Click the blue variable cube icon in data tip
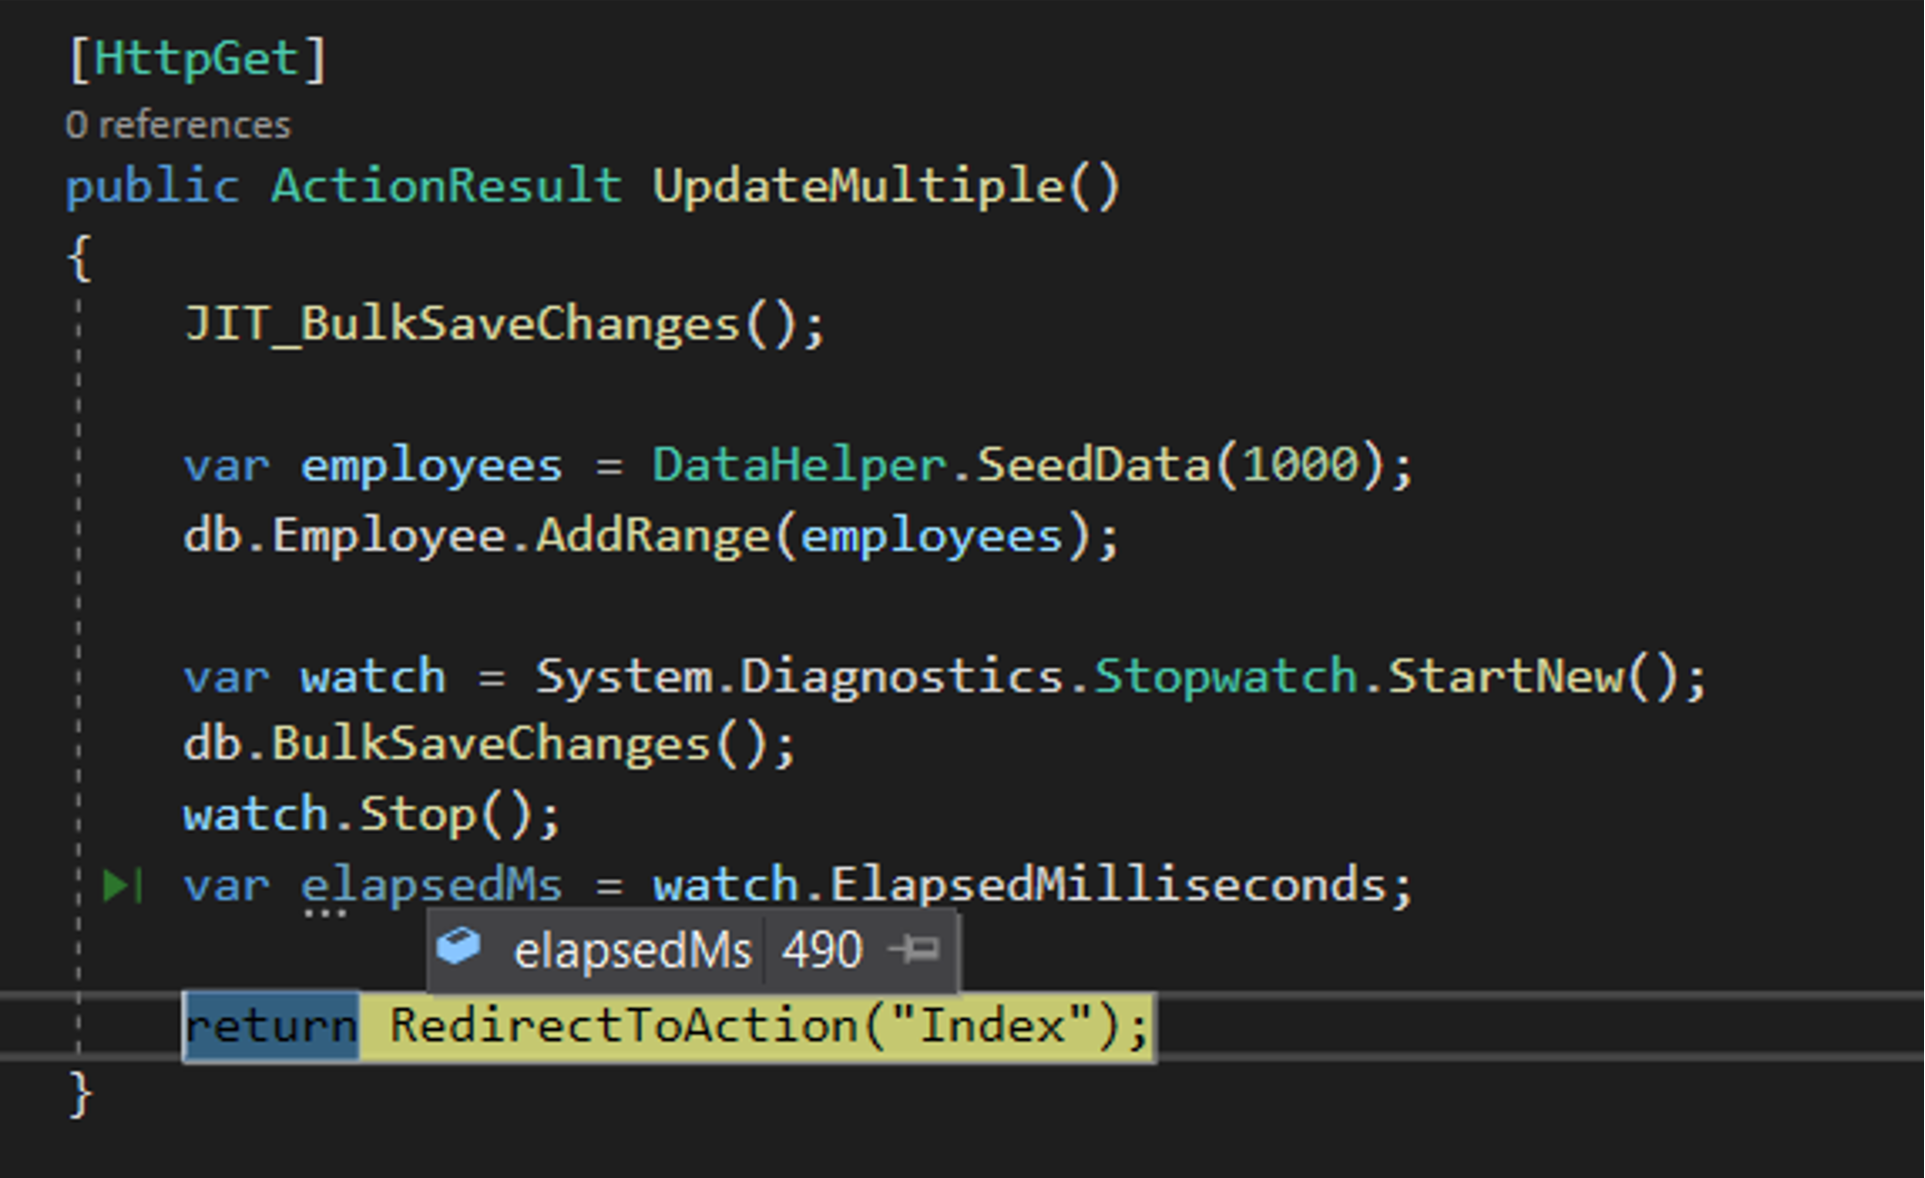The width and height of the screenshot is (1925, 1178). point(459,947)
